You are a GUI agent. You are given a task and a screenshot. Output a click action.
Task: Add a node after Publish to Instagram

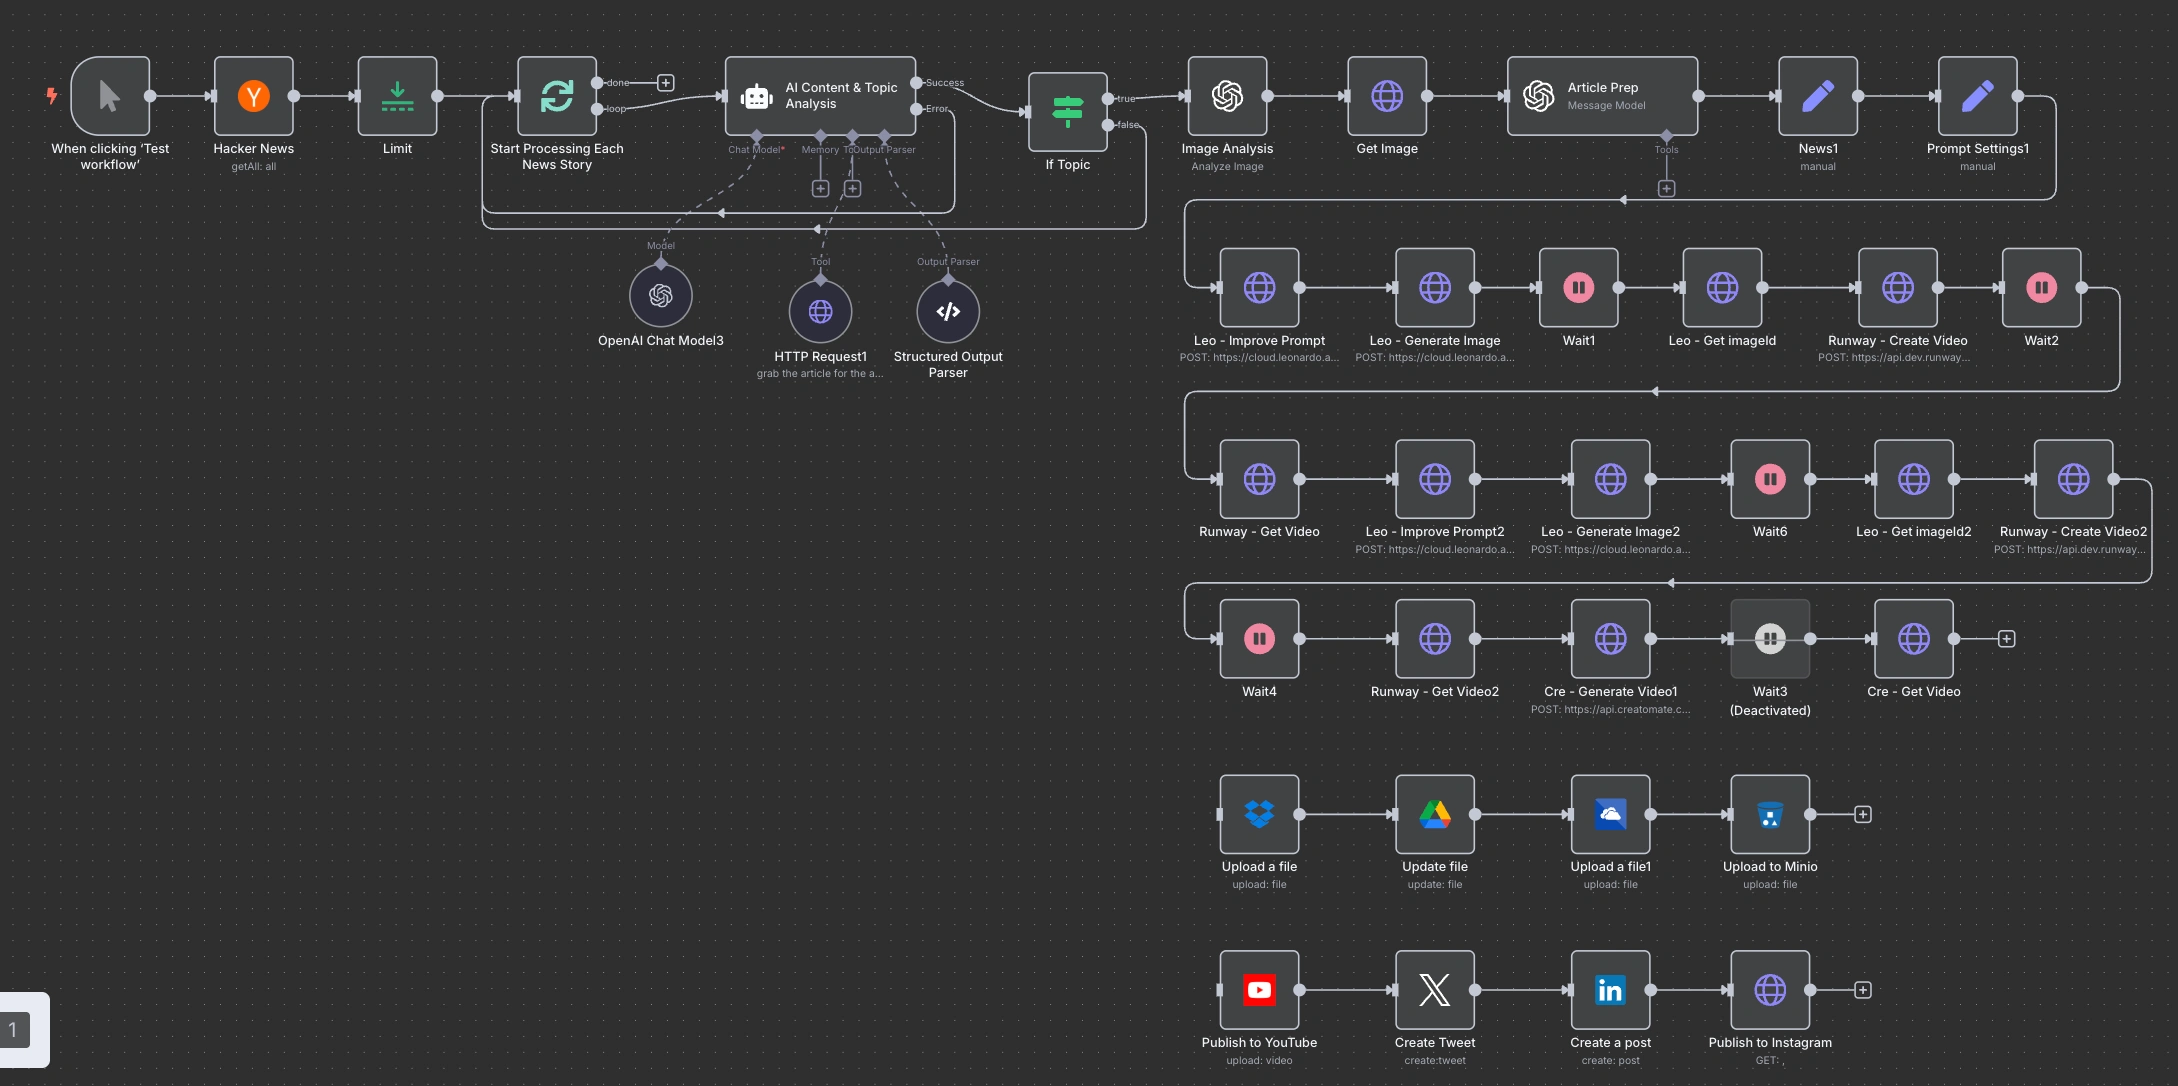point(1863,990)
